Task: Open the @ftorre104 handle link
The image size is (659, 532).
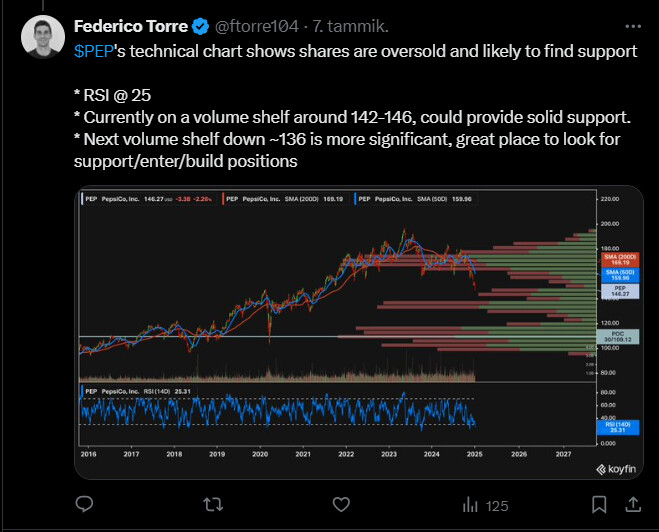Action: [x=257, y=26]
